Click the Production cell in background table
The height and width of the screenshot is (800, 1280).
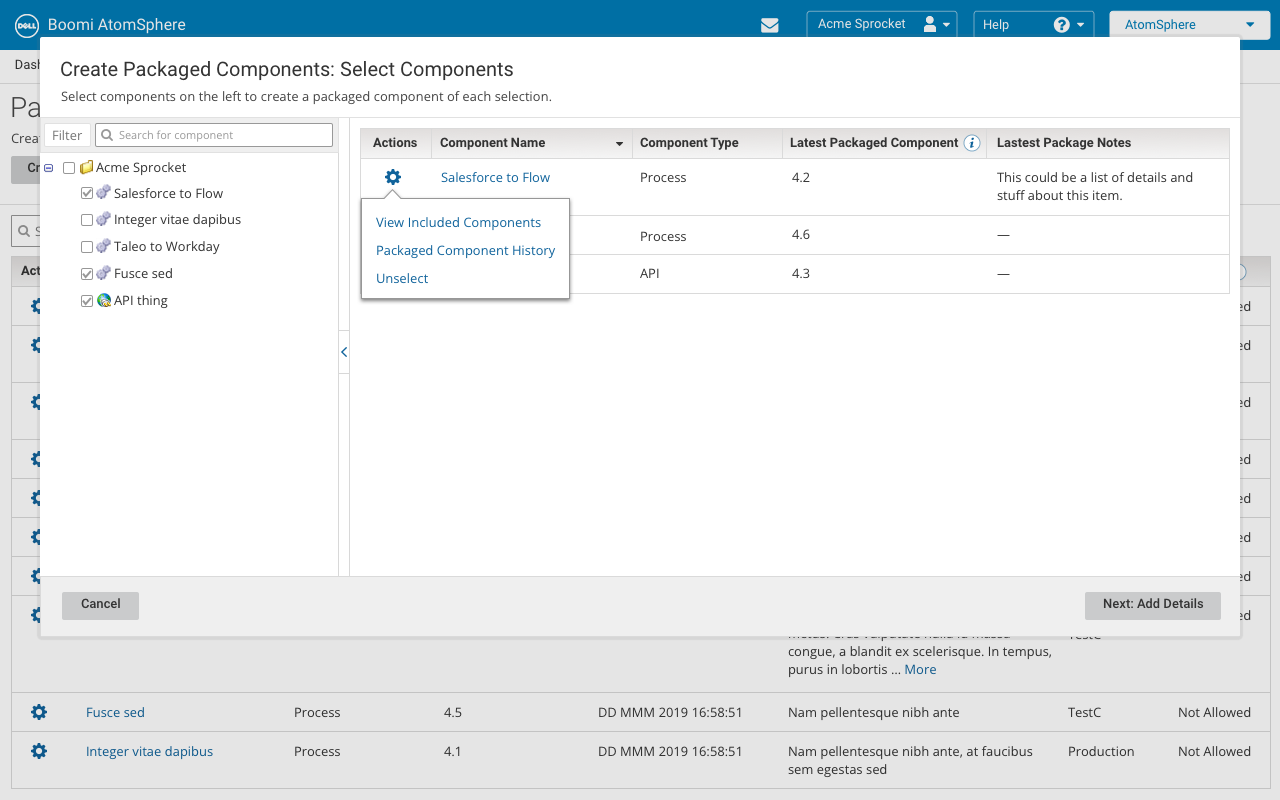[1101, 751]
